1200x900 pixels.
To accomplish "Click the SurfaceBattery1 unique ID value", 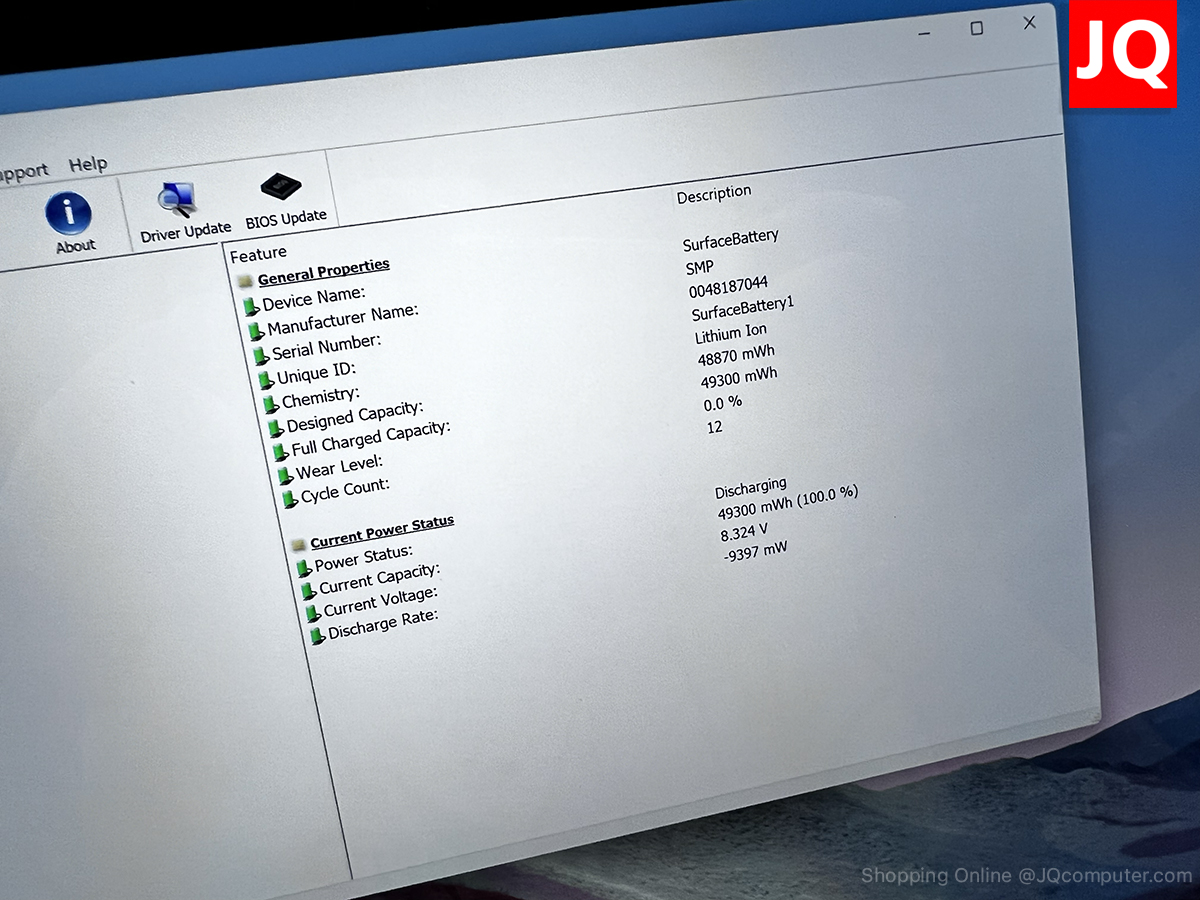I will tap(743, 309).
